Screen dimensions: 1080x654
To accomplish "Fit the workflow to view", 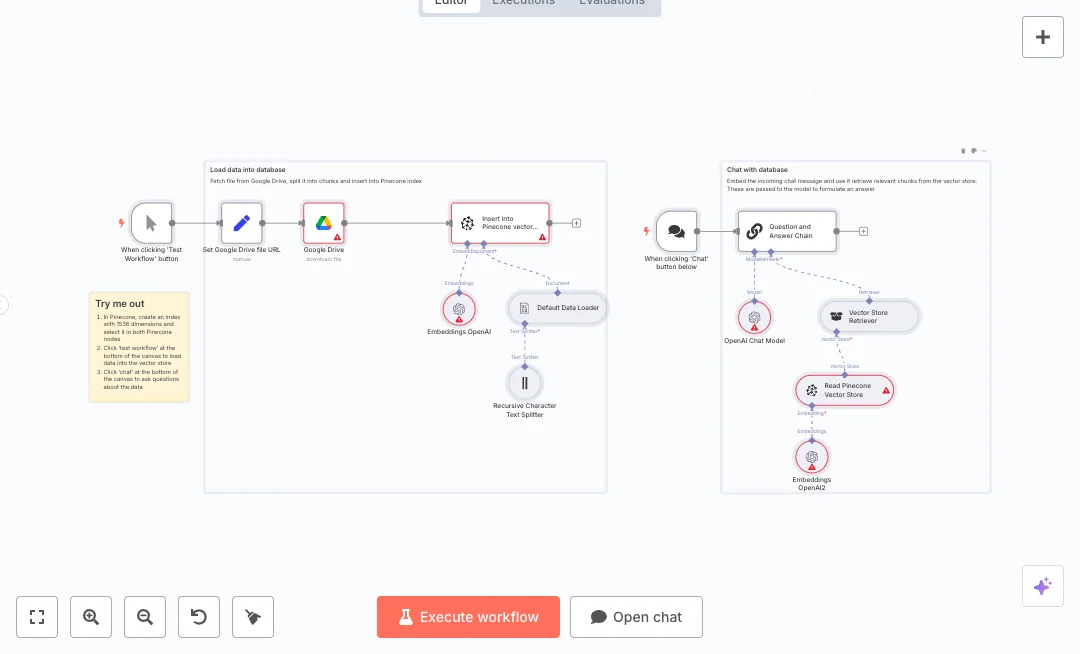I will click(x=37, y=617).
